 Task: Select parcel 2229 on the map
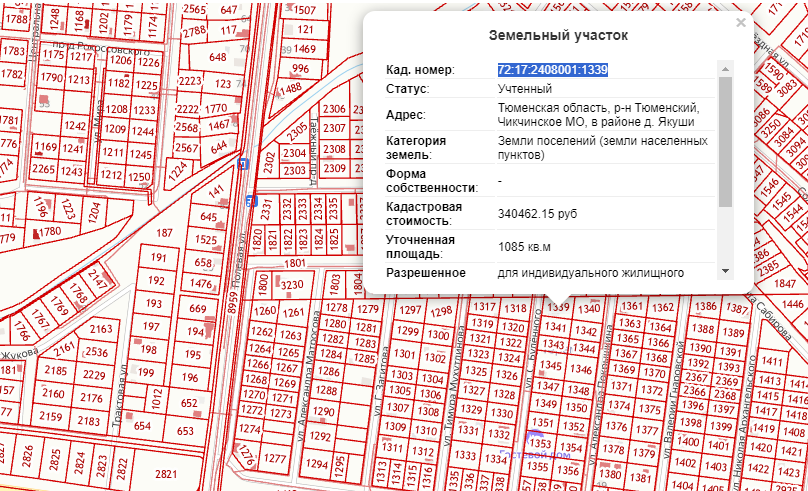[x=94, y=375]
